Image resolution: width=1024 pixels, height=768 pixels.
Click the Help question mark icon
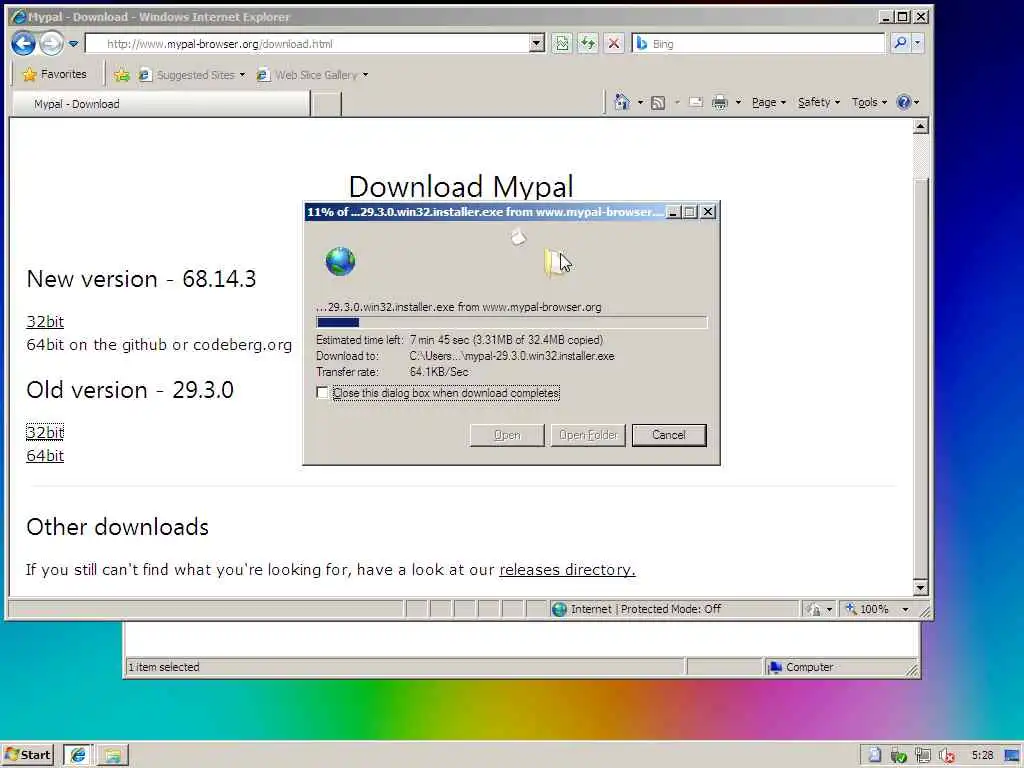(x=904, y=102)
